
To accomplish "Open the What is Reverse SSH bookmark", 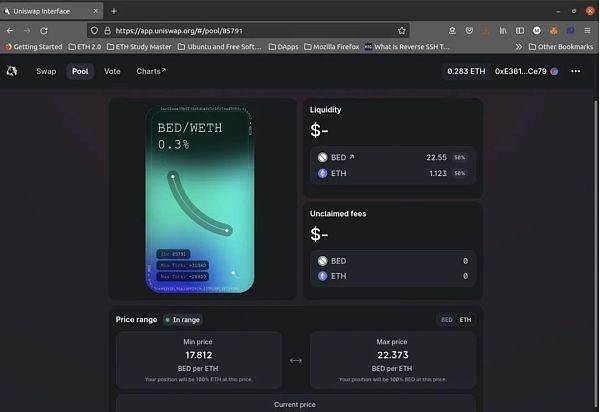I will pos(407,47).
